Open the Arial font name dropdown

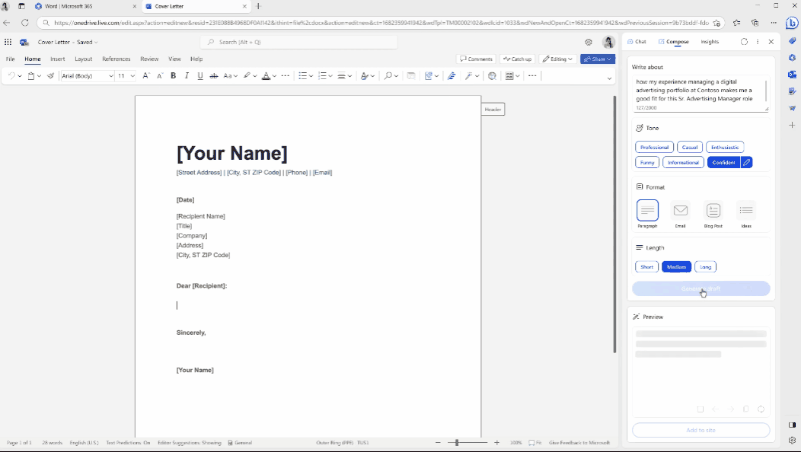(x=86, y=76)
